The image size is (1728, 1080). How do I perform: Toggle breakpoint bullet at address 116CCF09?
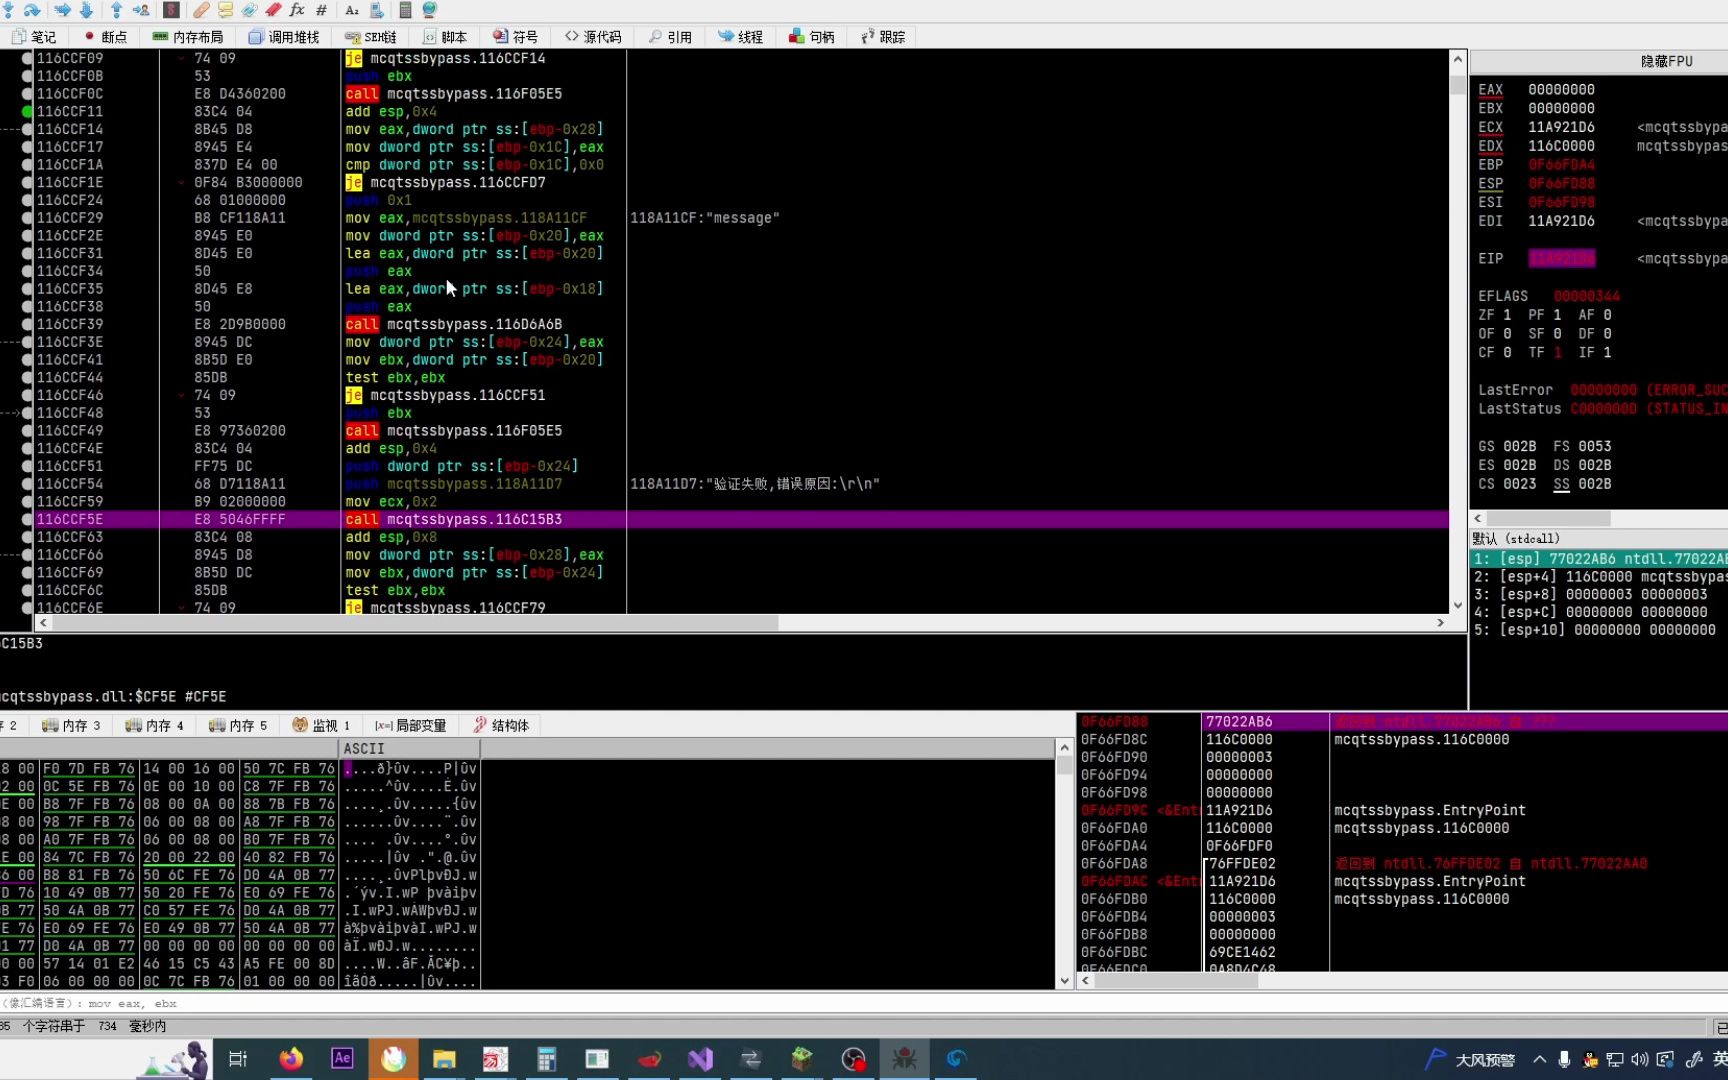[x=27, y=58]
